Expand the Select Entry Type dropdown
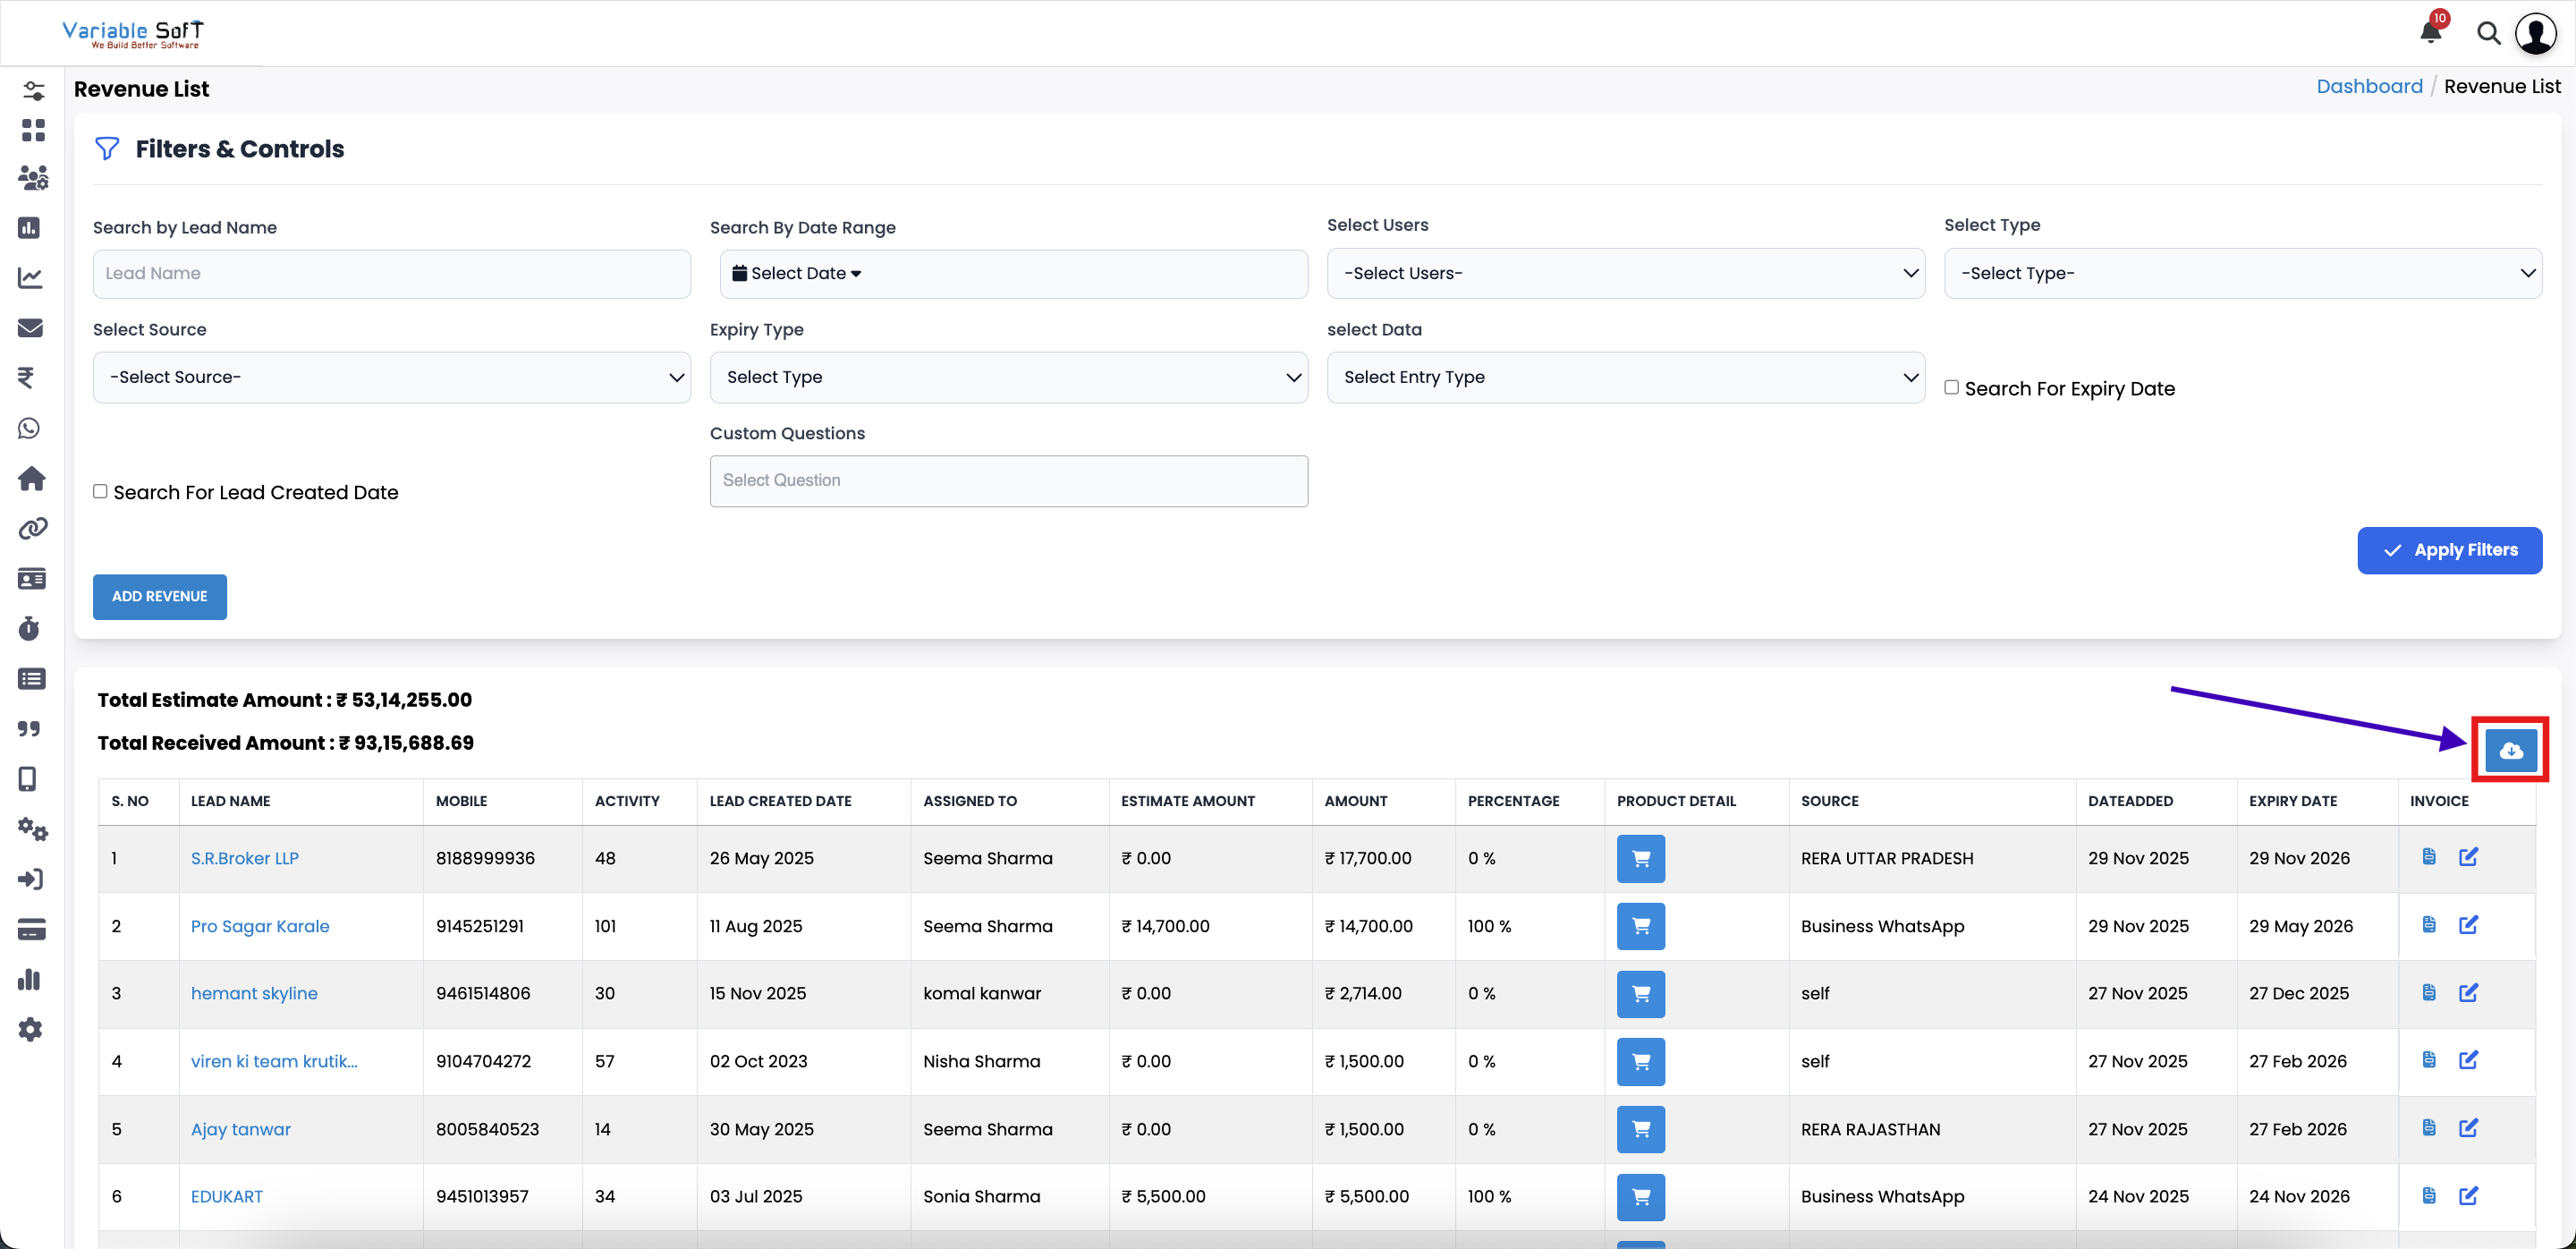 pyautogui.click(x=1625, y=377)
